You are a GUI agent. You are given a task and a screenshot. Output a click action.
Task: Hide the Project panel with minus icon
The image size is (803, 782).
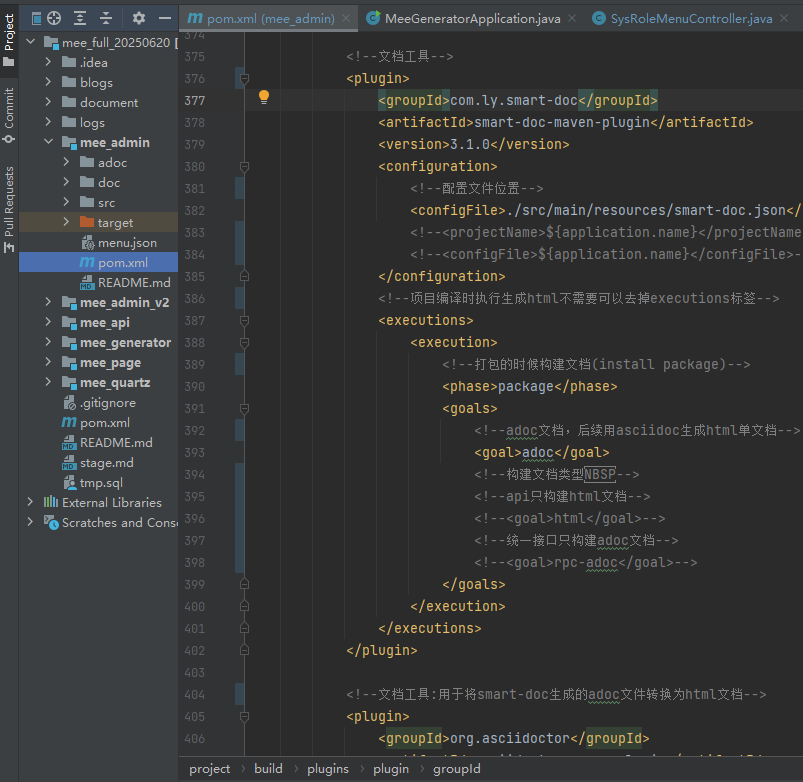[x=165, y=18]
